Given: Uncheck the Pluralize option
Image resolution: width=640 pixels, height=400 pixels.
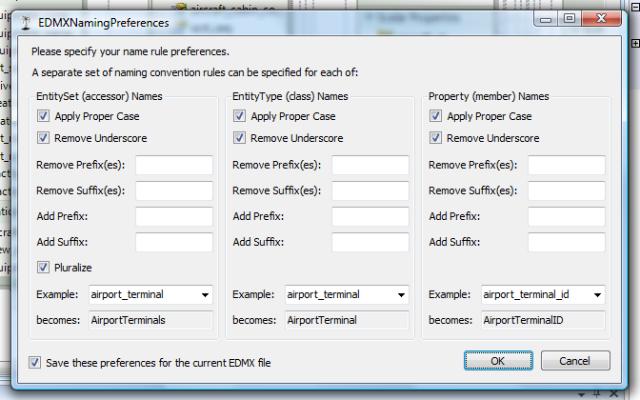Looking at the screenshot, I should 43,267.
